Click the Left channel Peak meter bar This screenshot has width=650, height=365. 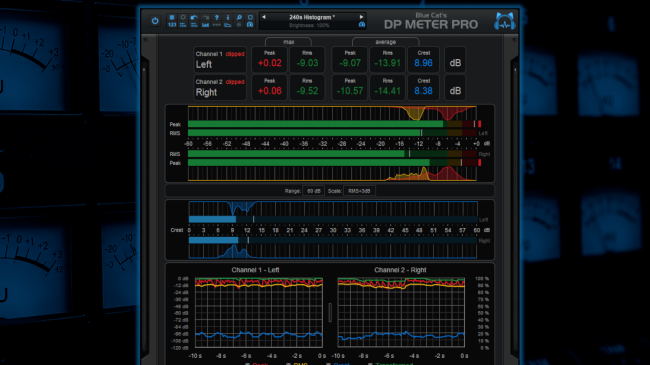(332, 124)
